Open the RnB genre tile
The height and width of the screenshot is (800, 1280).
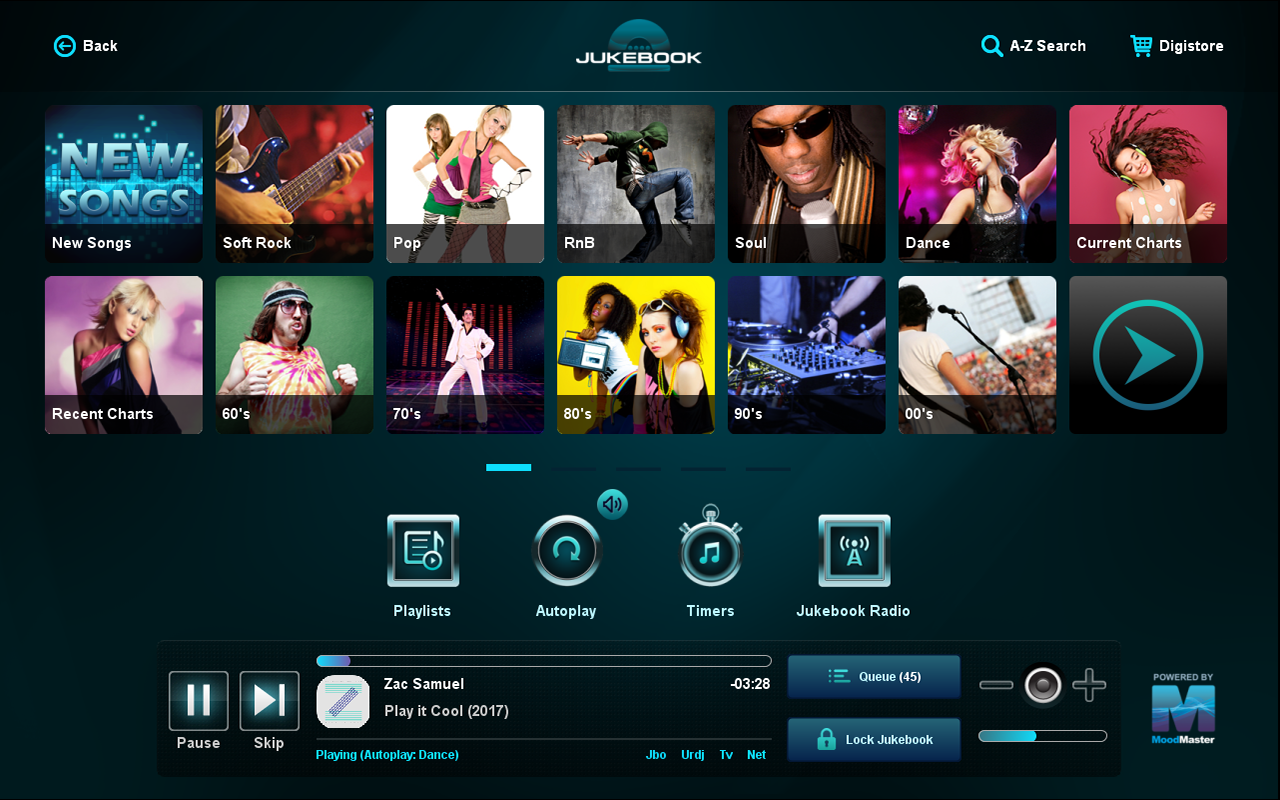(x=636, y=184)
